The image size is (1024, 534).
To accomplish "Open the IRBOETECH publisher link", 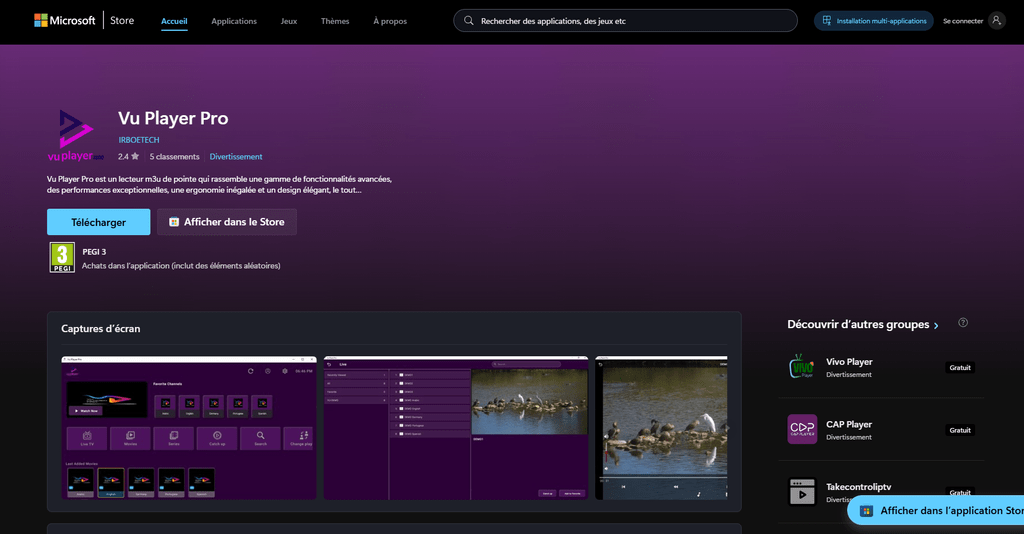I will (x=138, y=140).
